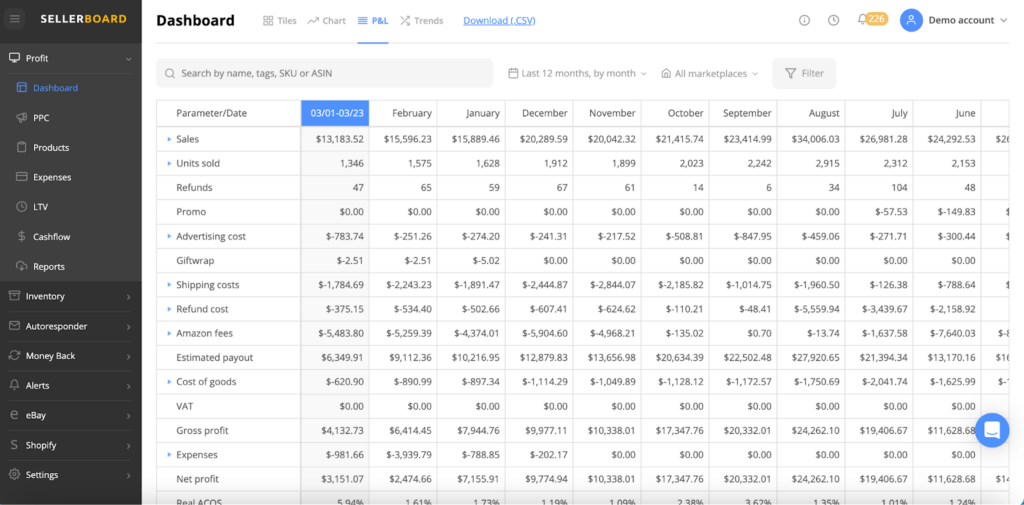Expand the Shopify section arrow
Viewport: 1024px width, 505px height.
tap(128, 446)
